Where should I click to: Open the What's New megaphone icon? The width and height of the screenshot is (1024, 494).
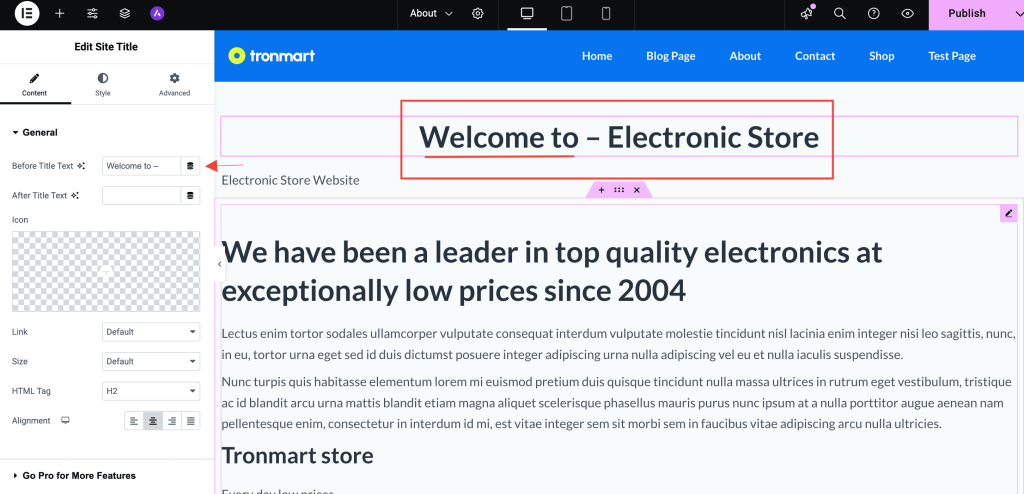tap(807, 14)
